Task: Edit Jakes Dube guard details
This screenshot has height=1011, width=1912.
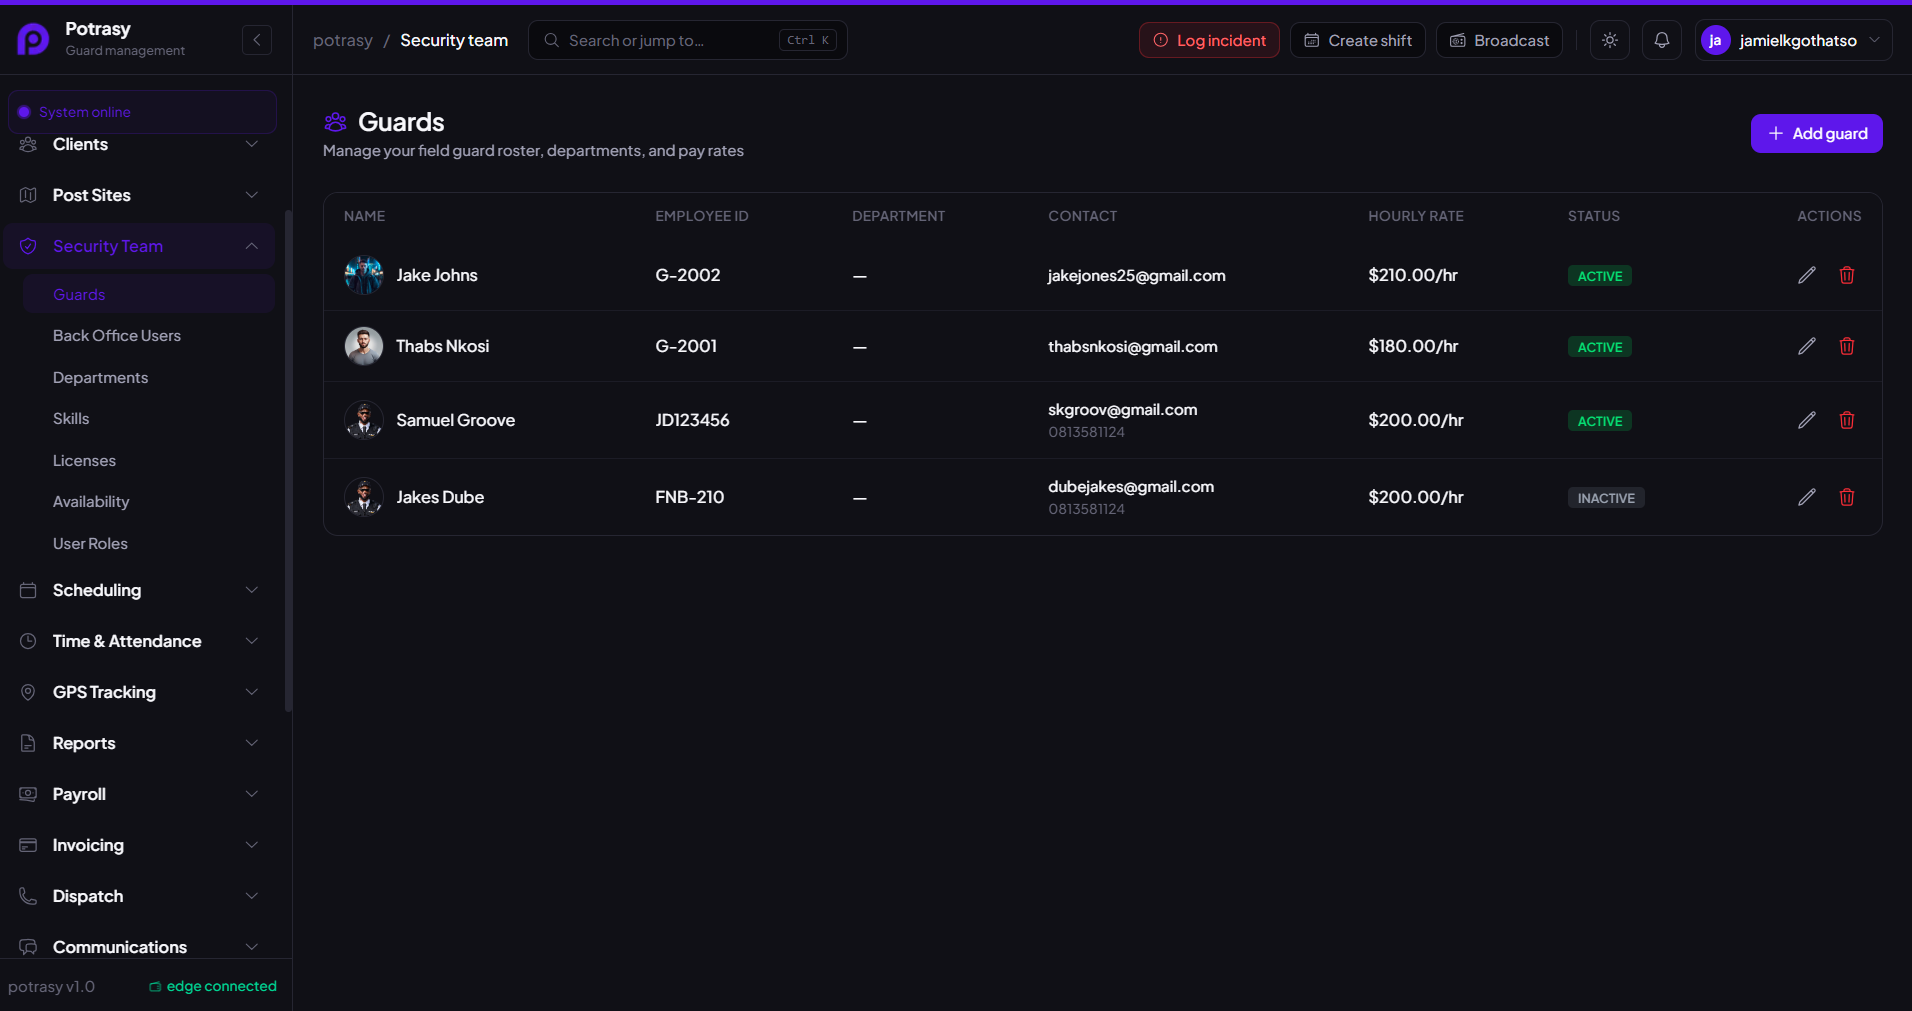Action: click(x=1806, y=497)
